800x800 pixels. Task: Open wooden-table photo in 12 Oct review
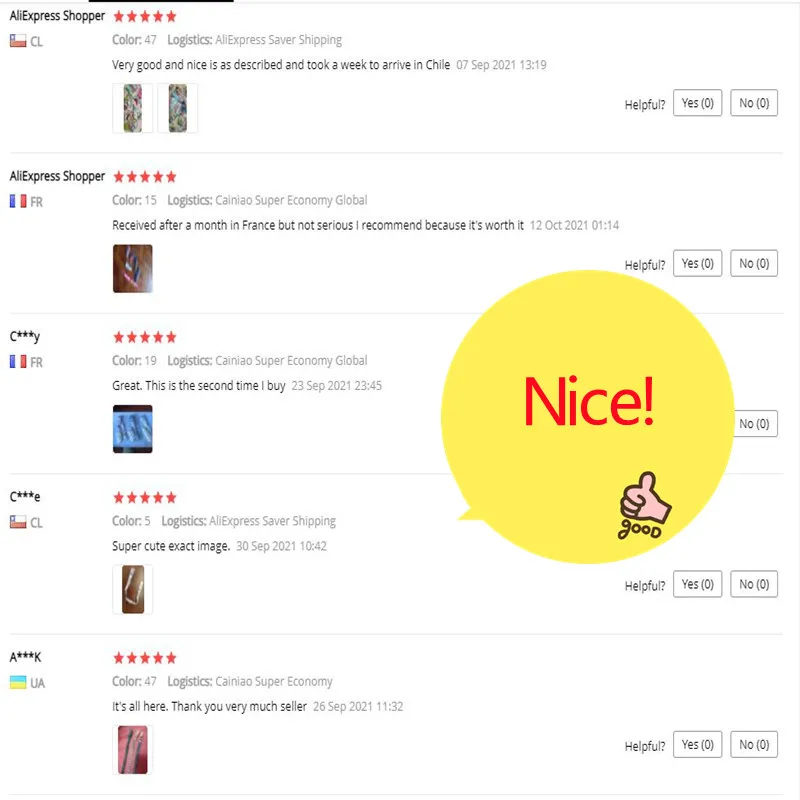pos(133,268)
